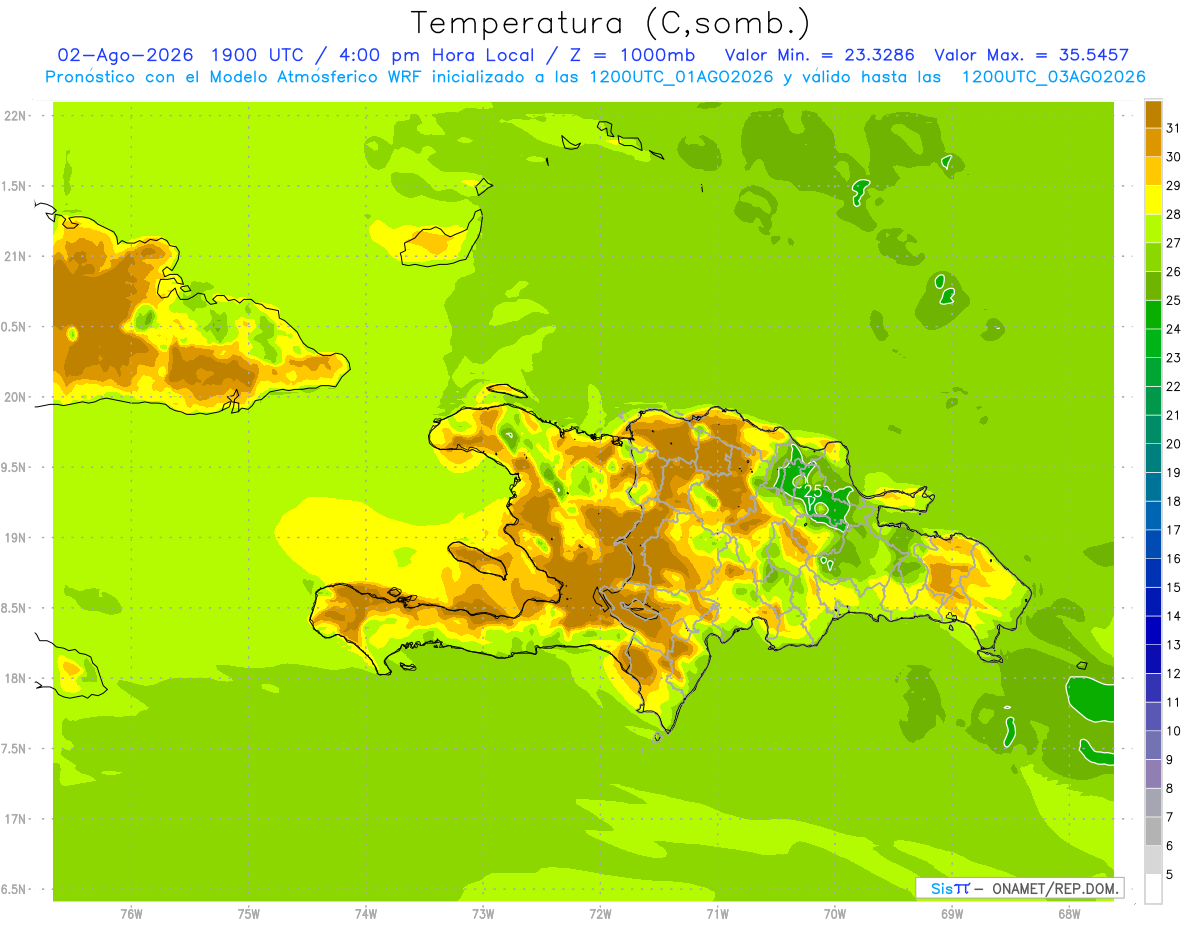Select the '72W' longitude axis label
This screenshot has height=927, width=1200.
[x=600, y=913]
